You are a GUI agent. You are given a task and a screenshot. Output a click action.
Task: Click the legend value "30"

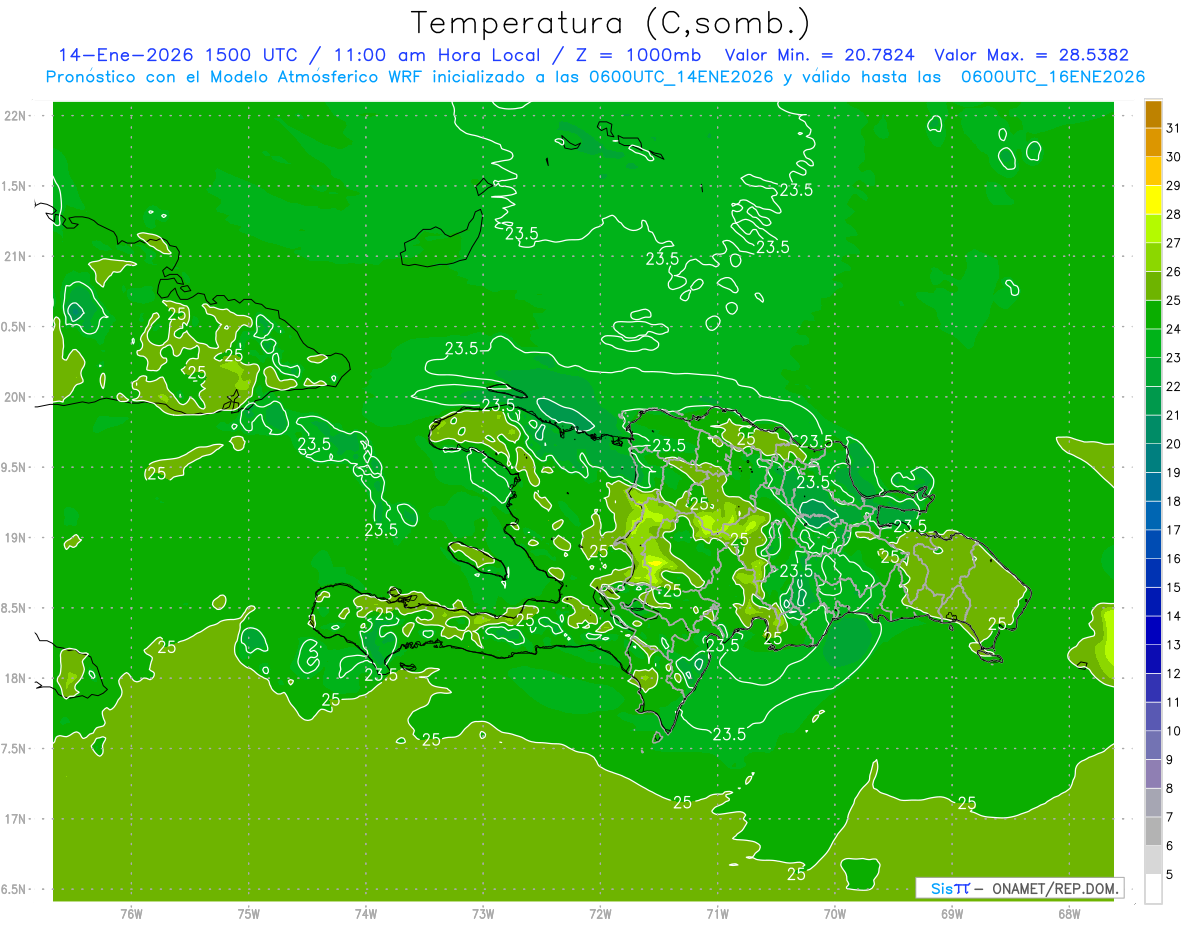coord(1174,157)
